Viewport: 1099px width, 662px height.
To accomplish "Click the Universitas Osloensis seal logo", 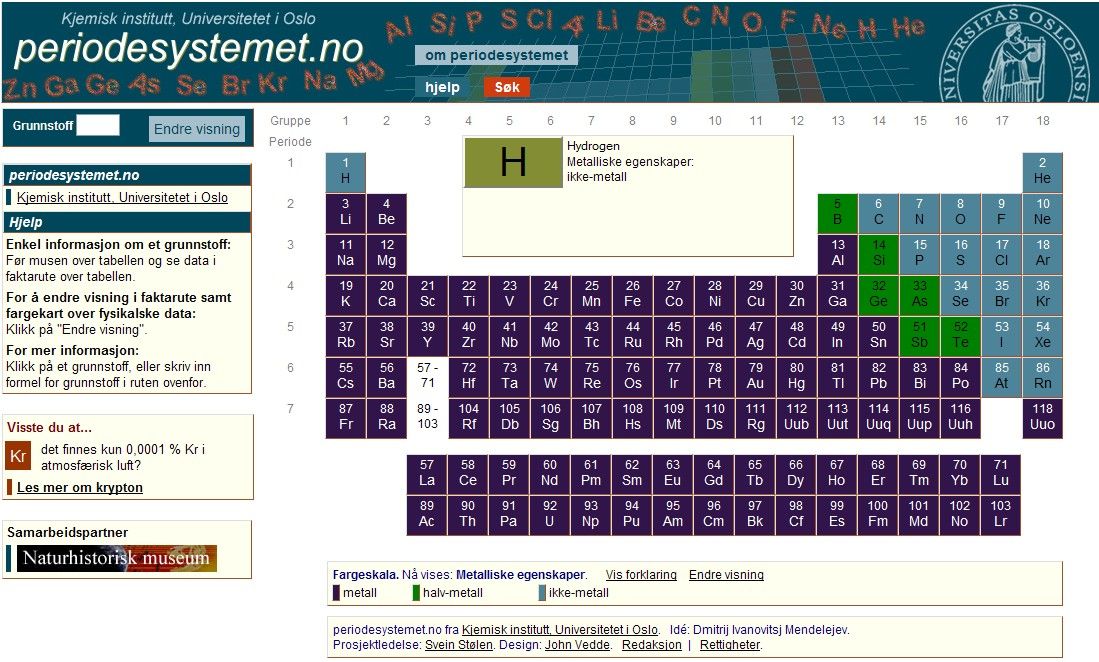I will click(1018, 52).
